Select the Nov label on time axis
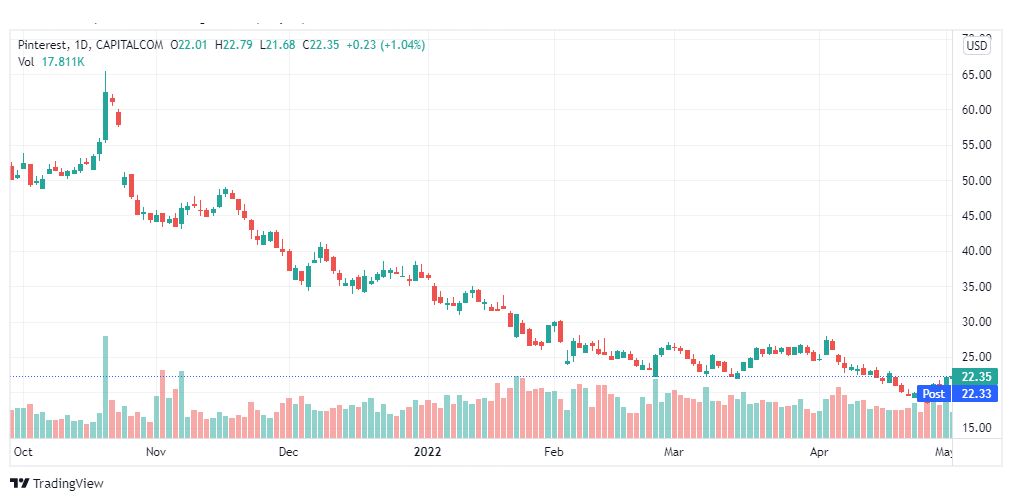Screen dimensions: 1012x501 pyautogui.click(x=156, y=452)
